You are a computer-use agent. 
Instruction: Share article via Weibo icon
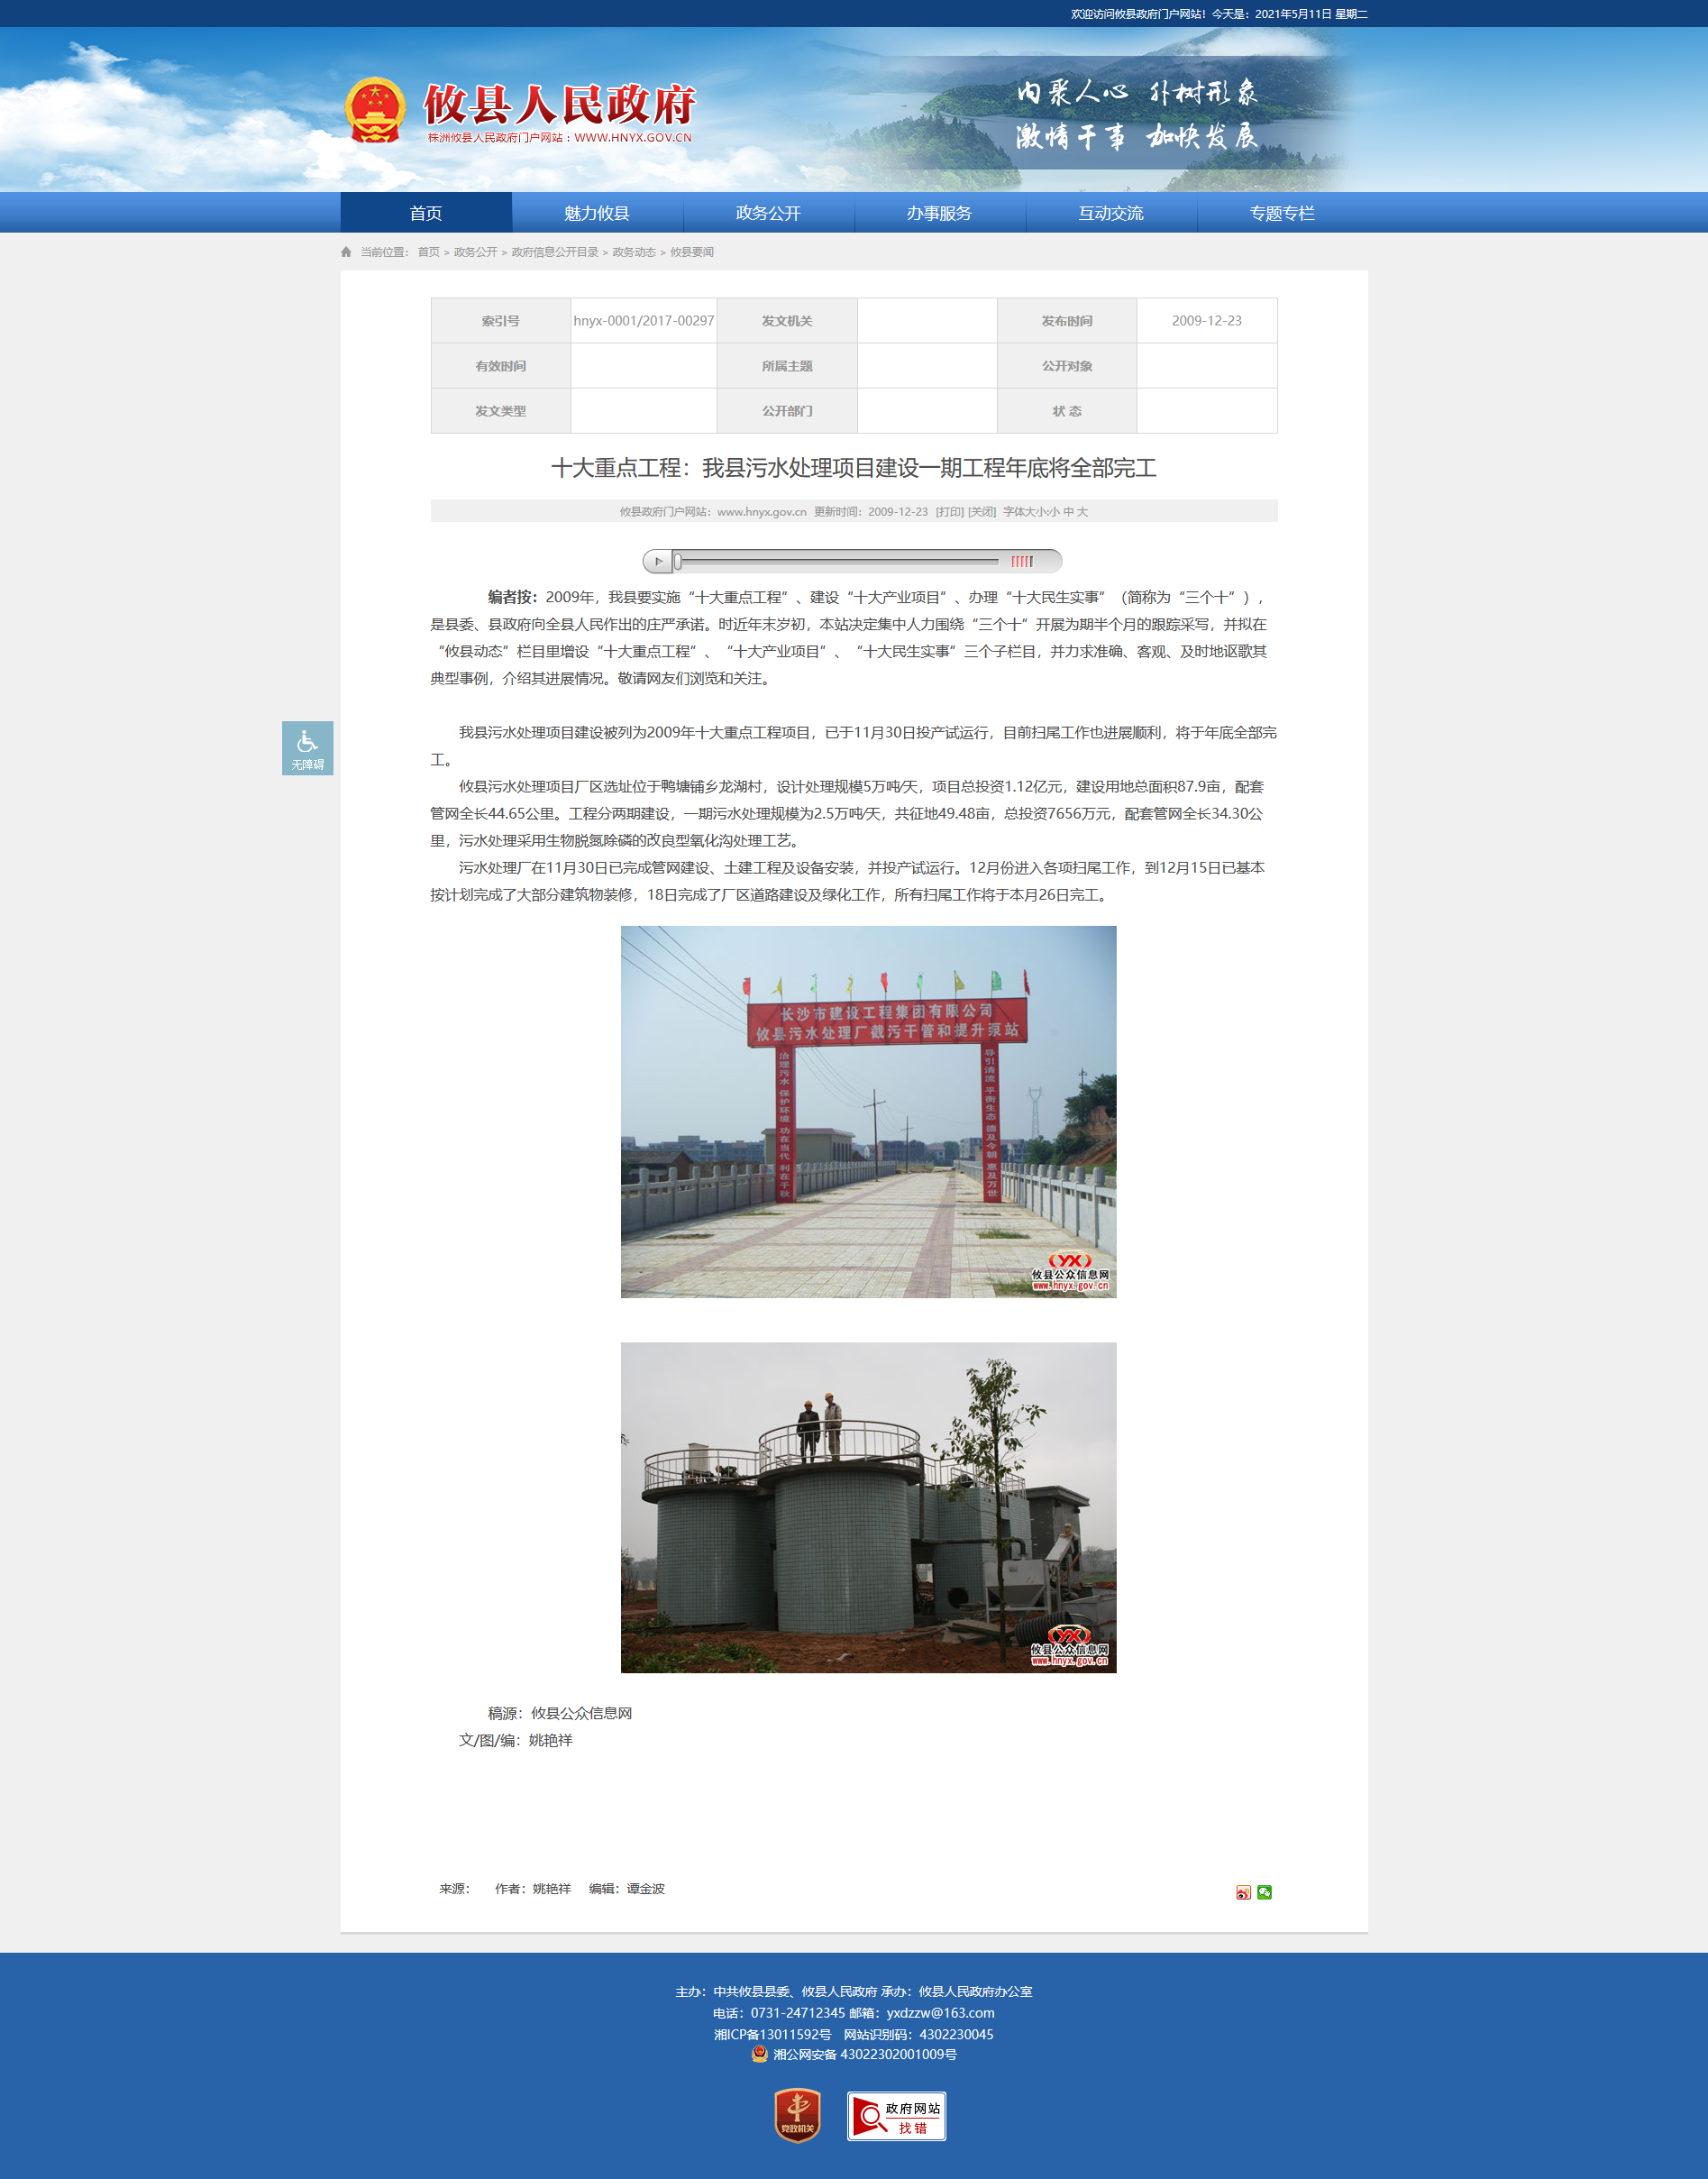(x=1243, y=1892)
